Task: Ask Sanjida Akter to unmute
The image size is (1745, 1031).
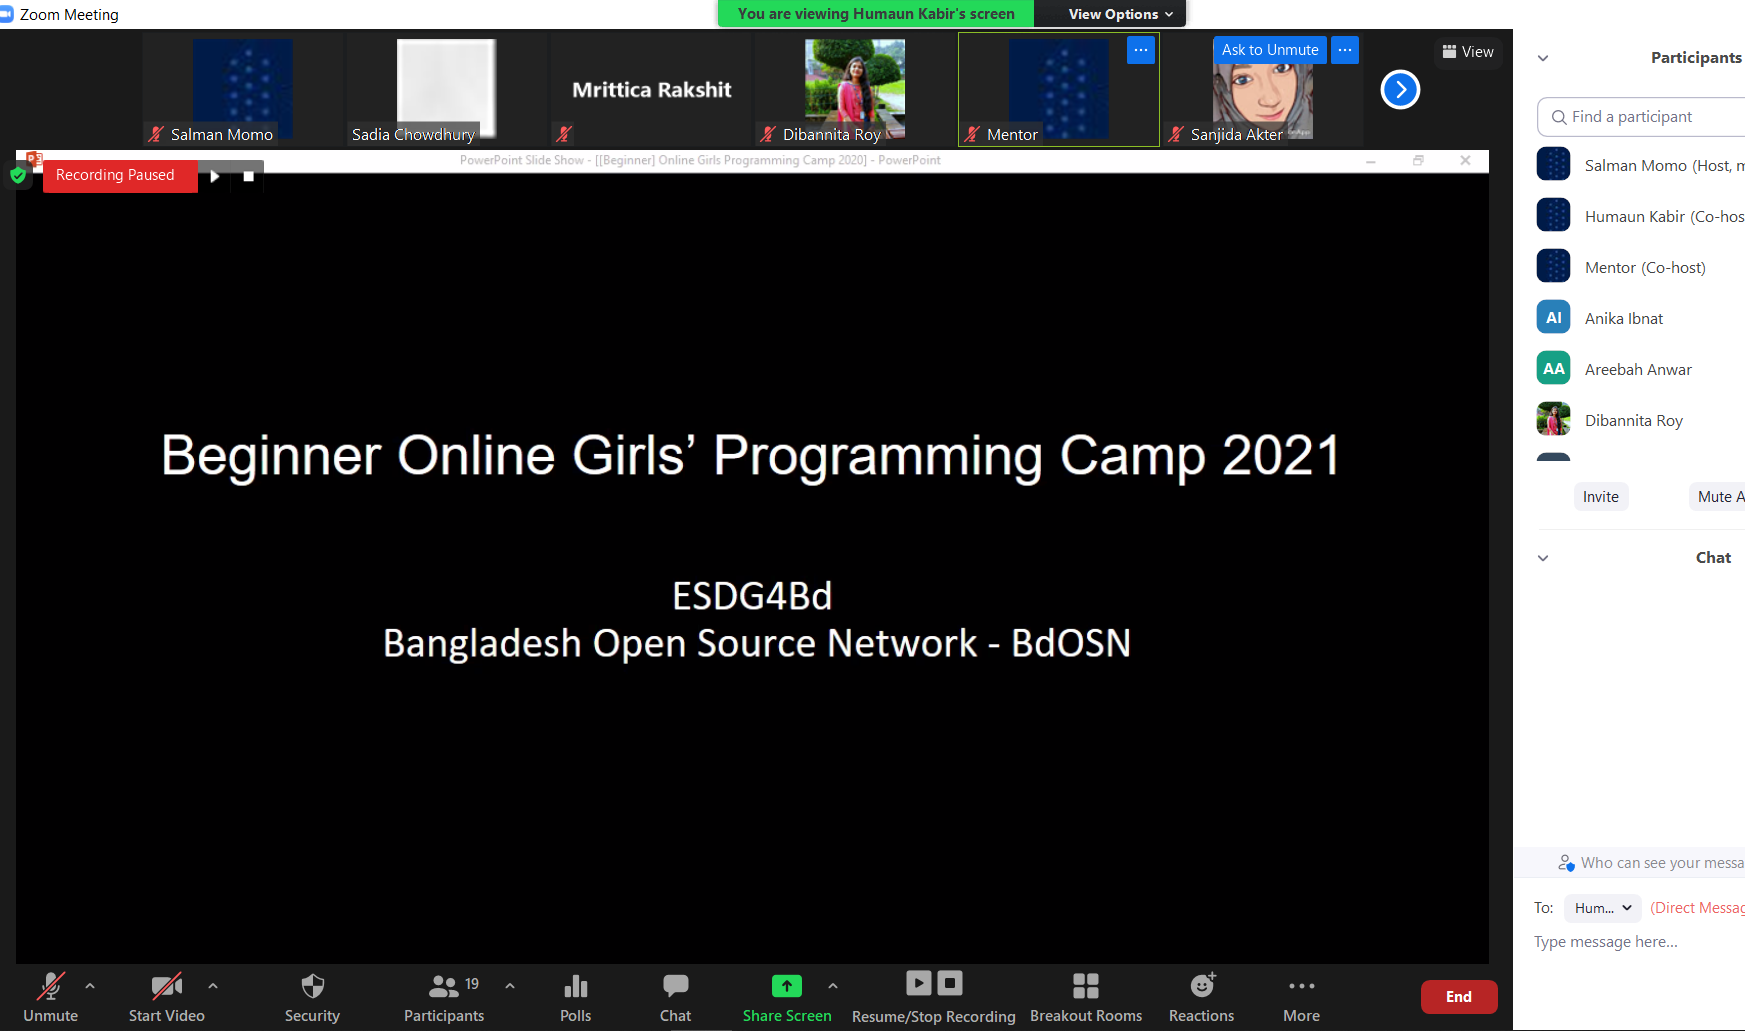Action: (1269, 49)
